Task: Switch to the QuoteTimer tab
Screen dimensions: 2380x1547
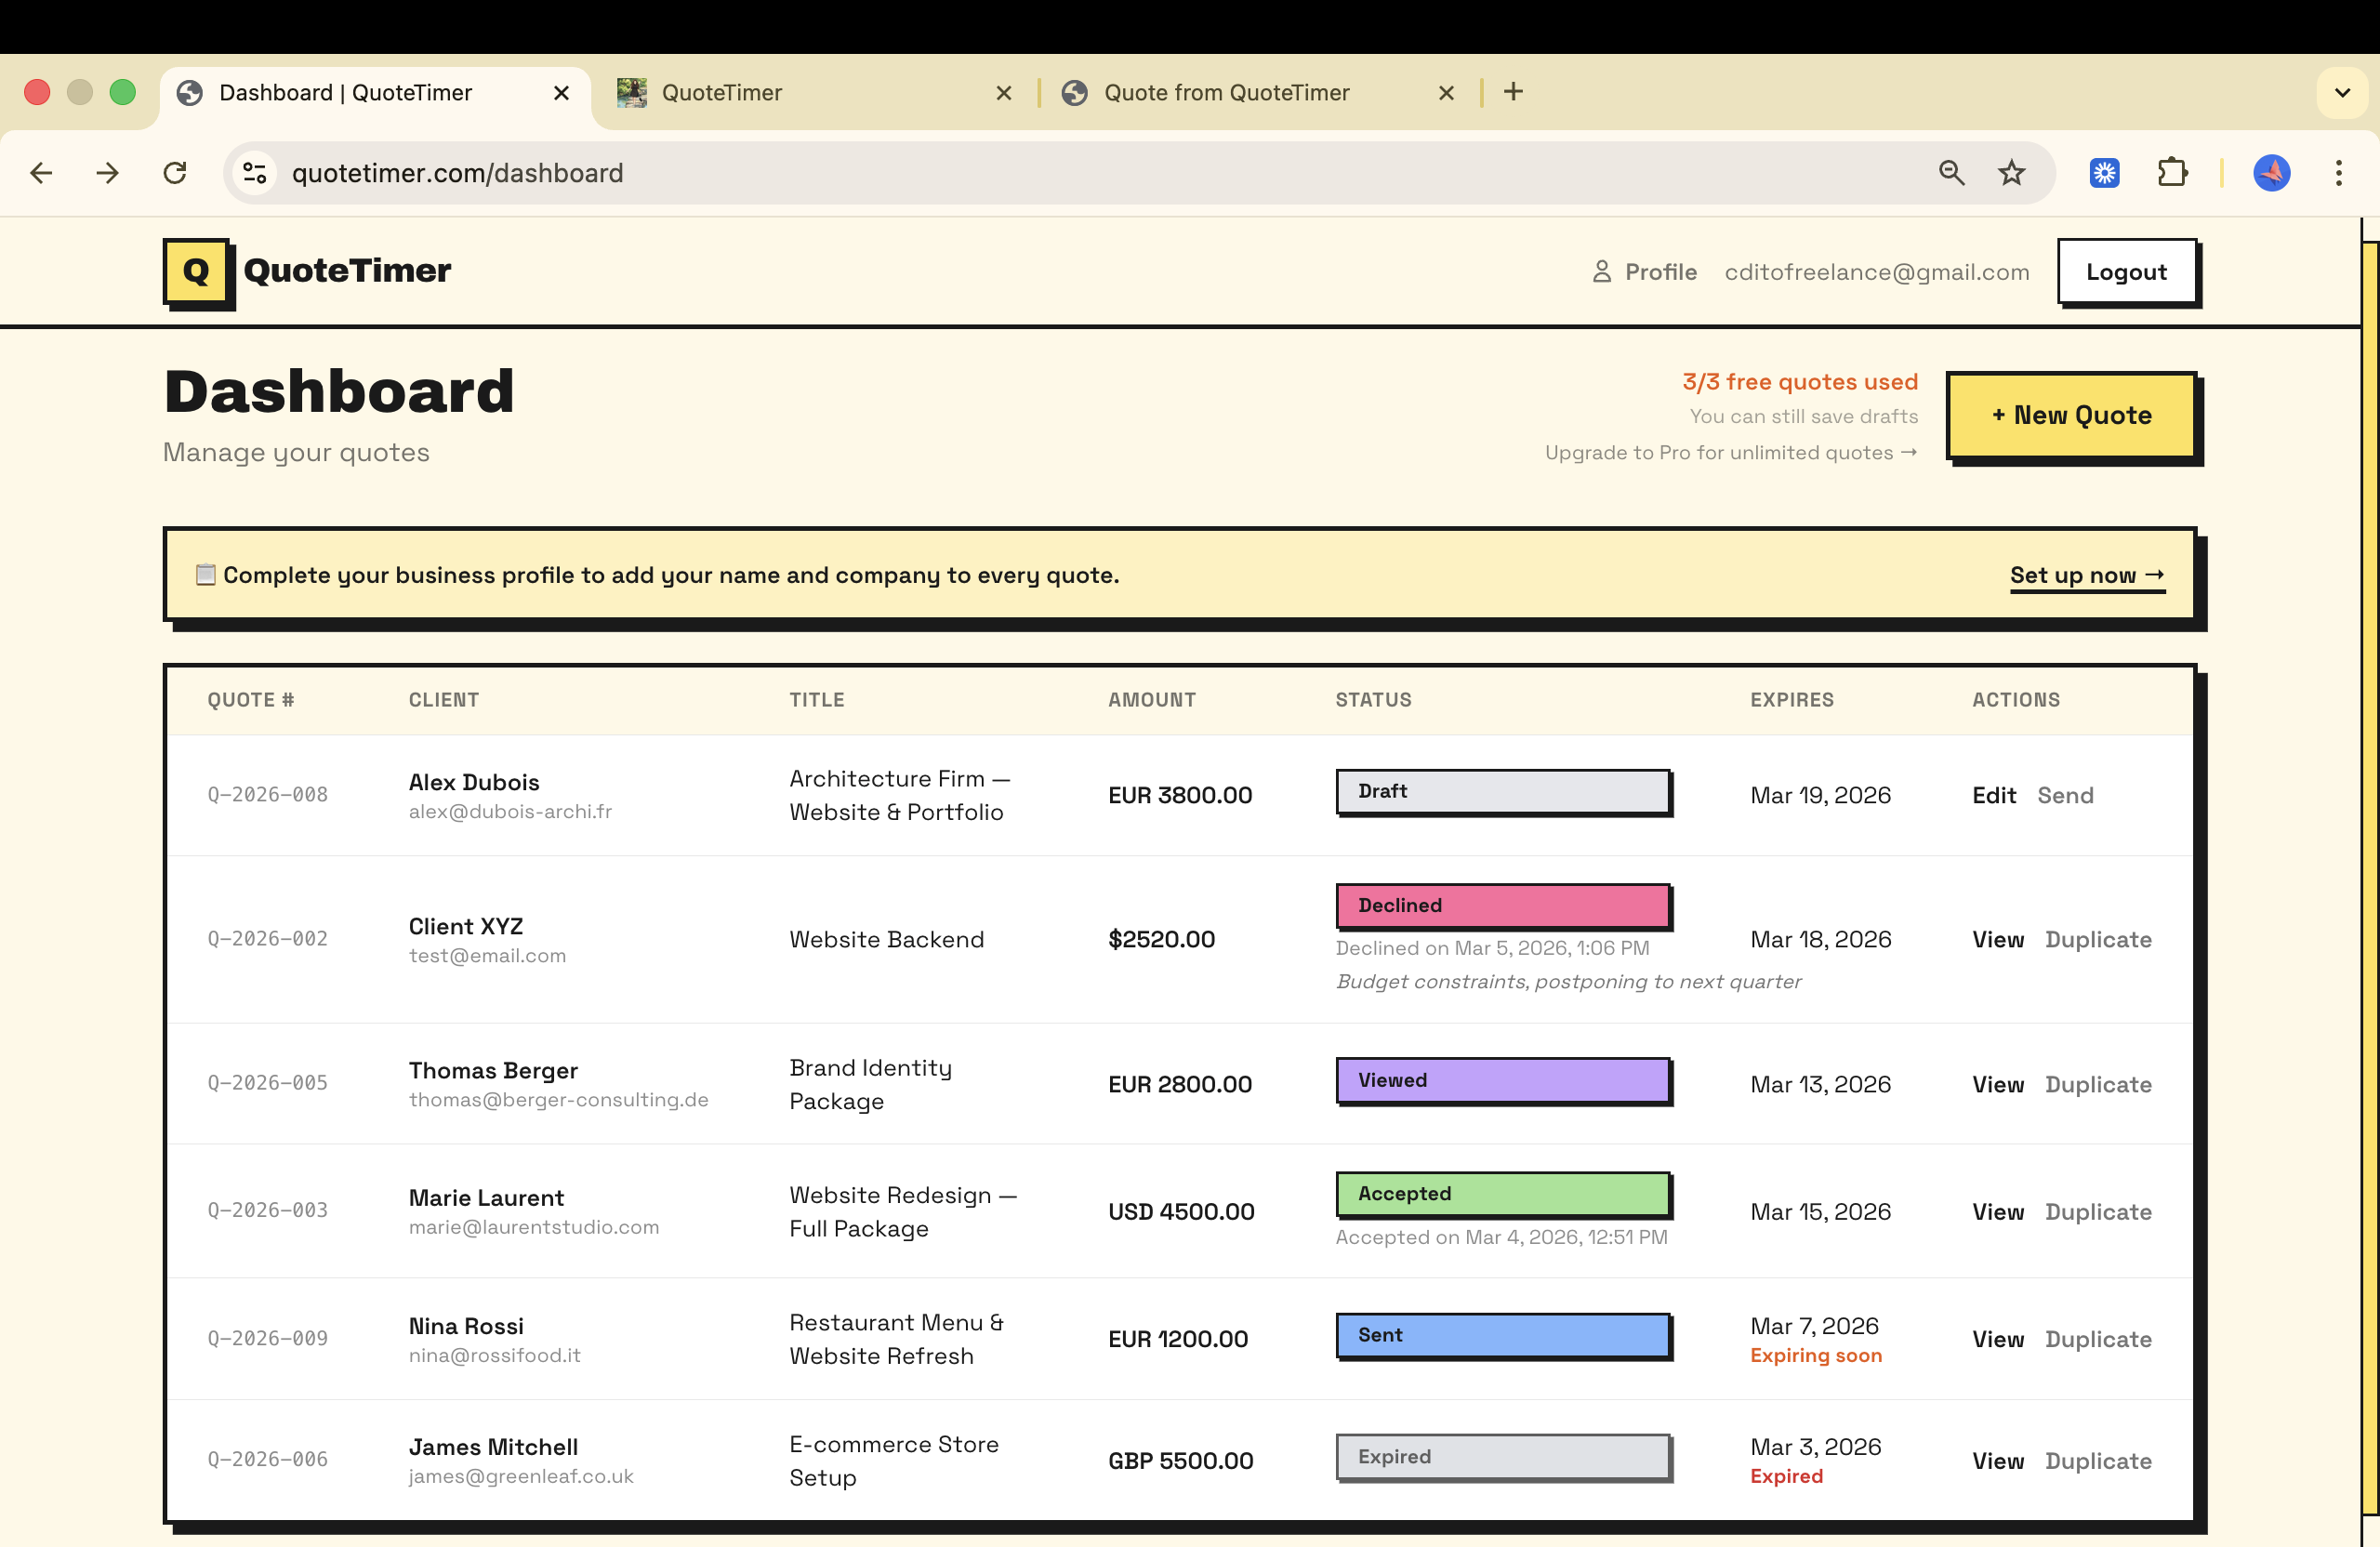Action: coord(723,92)
